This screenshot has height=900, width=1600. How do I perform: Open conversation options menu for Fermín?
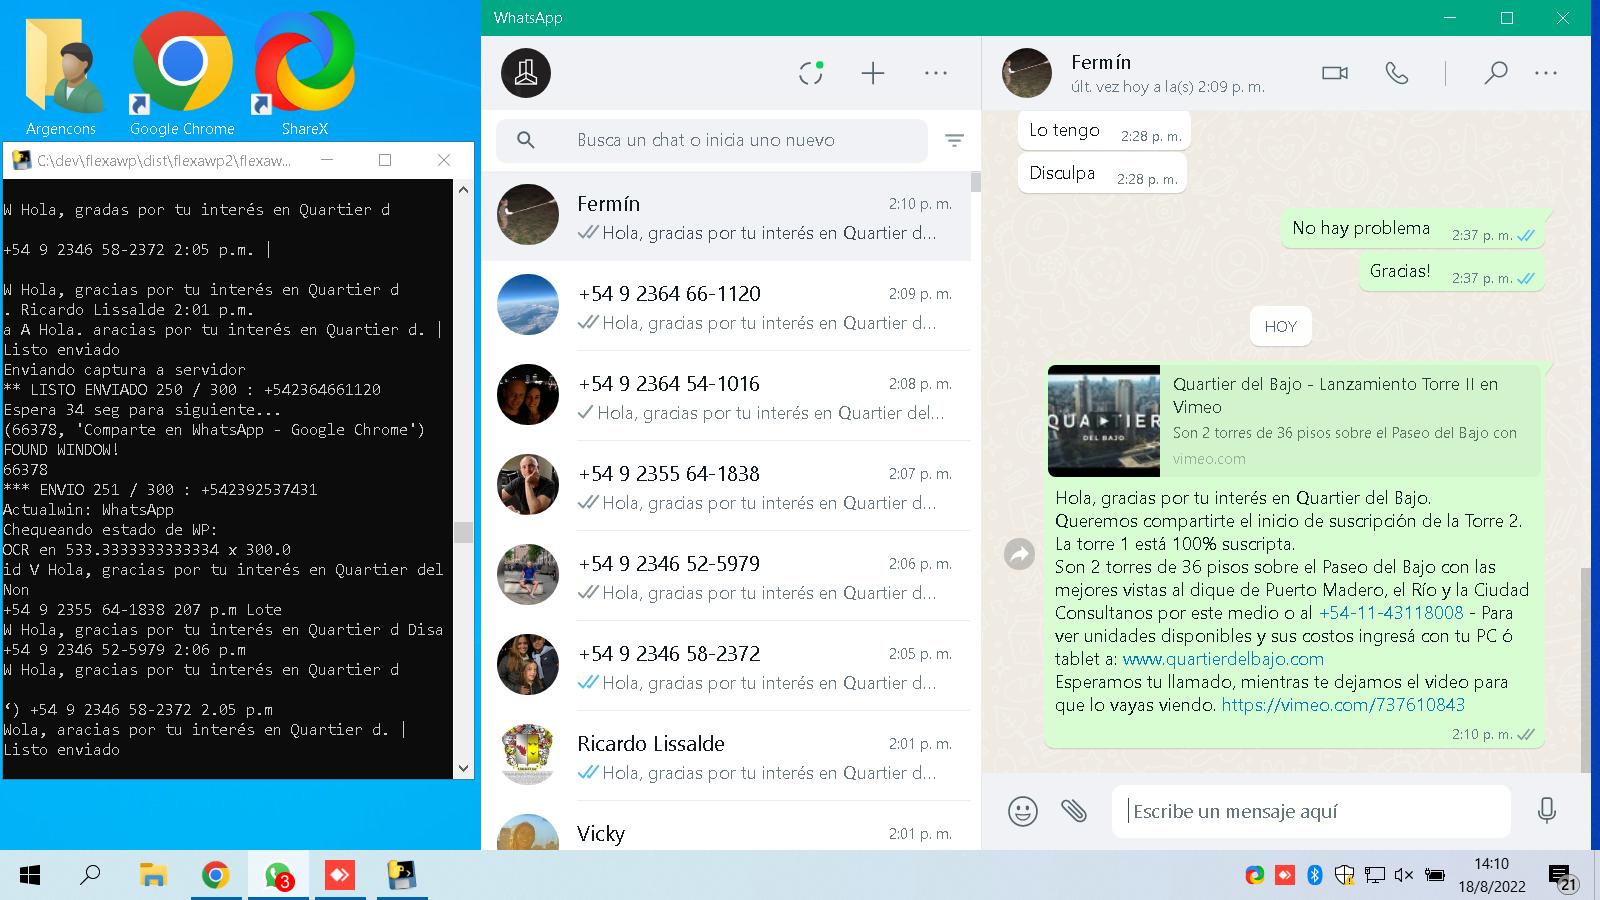point(1546,73)
